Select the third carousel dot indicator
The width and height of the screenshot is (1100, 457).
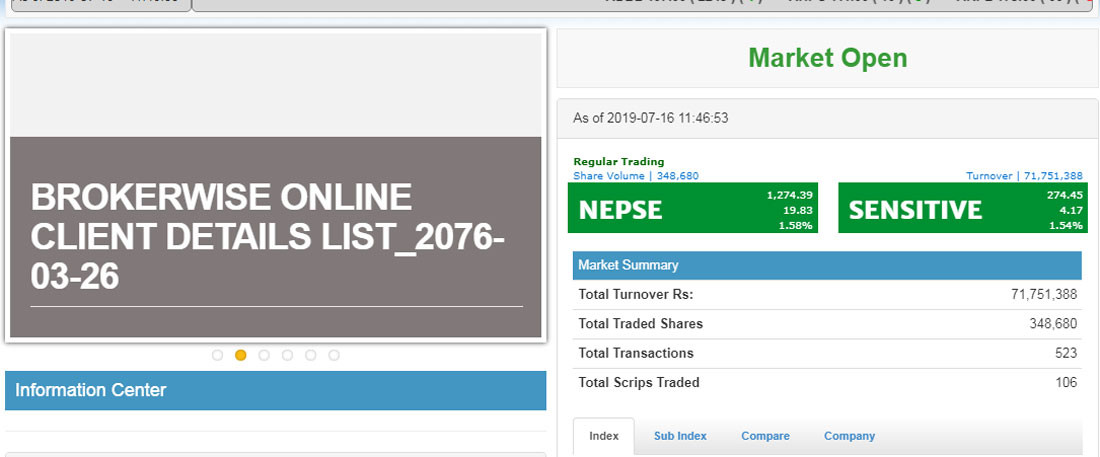click(x=264, y=355)
